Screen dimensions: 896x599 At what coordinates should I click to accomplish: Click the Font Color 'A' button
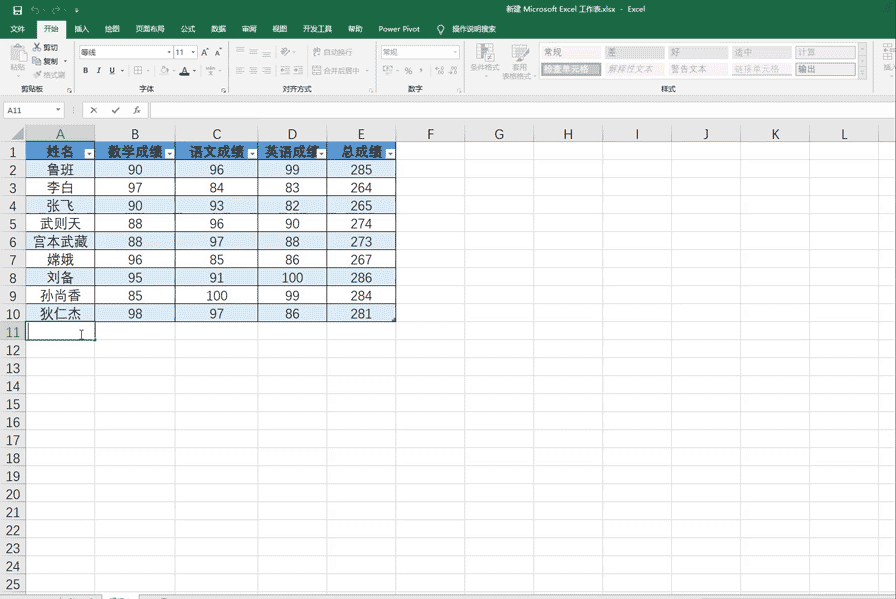(x=184, y=71)
